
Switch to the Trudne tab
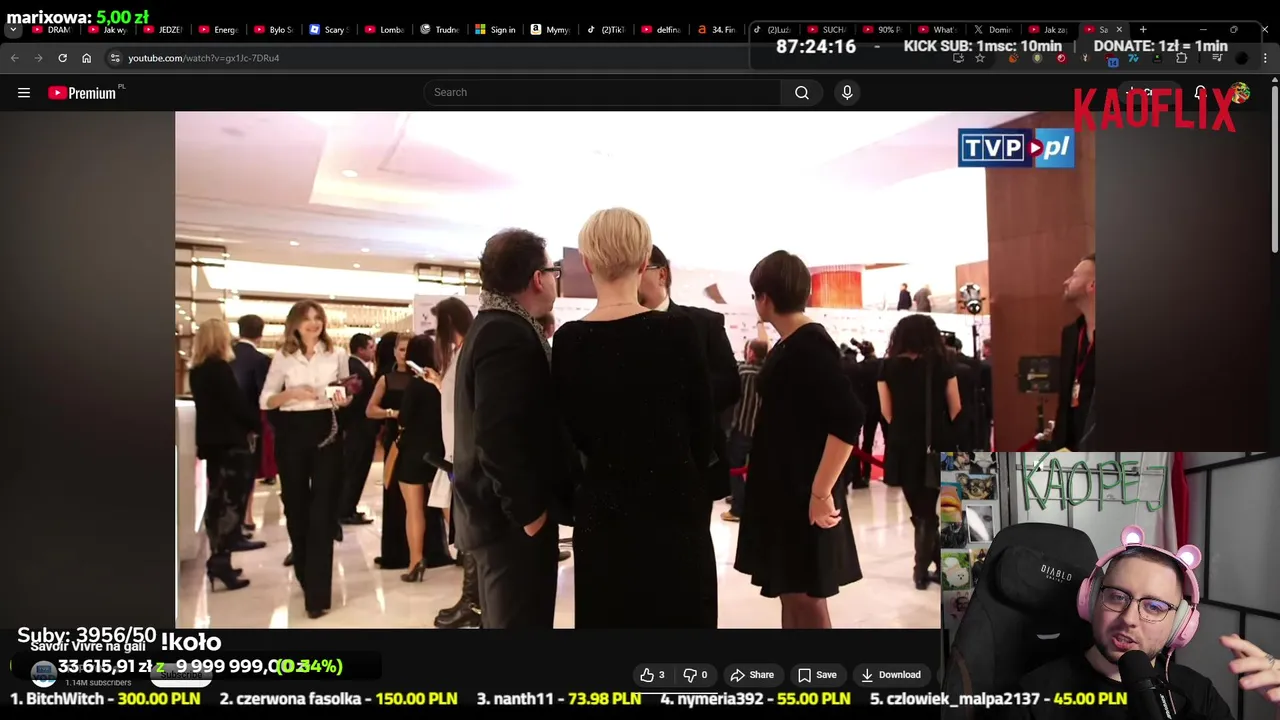[439, 30]
